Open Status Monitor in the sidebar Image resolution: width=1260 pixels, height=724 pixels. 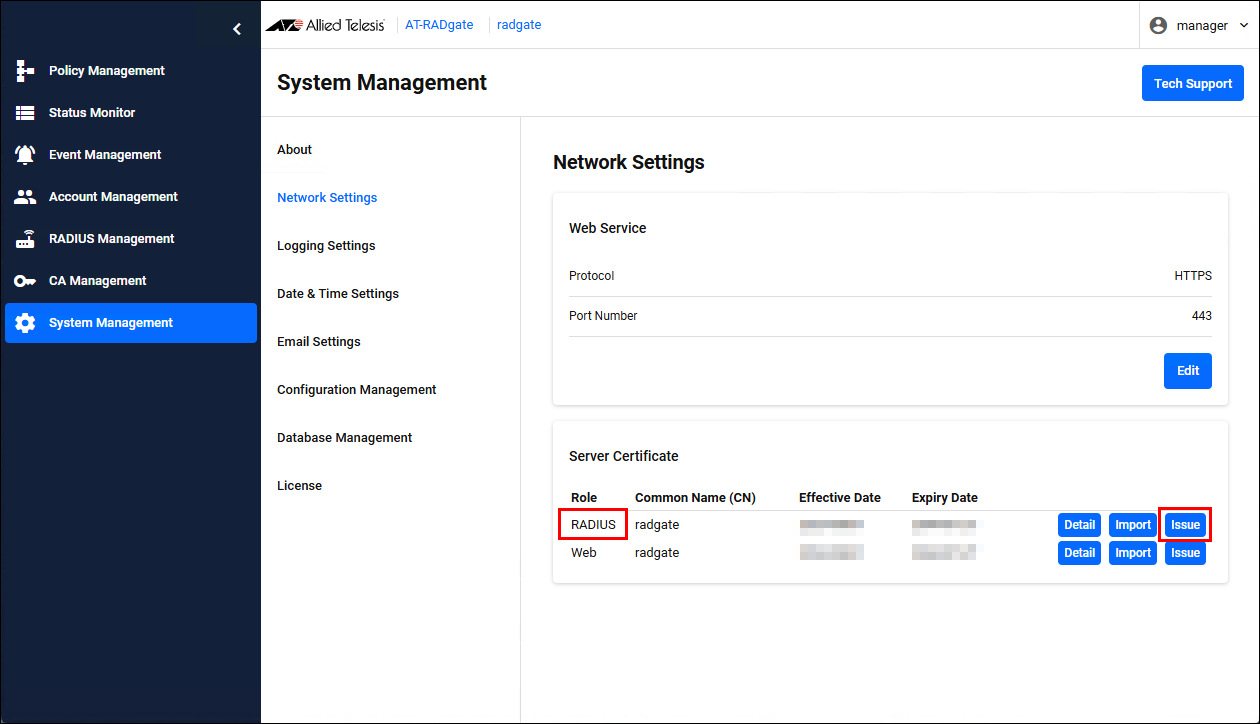(130, 113)
